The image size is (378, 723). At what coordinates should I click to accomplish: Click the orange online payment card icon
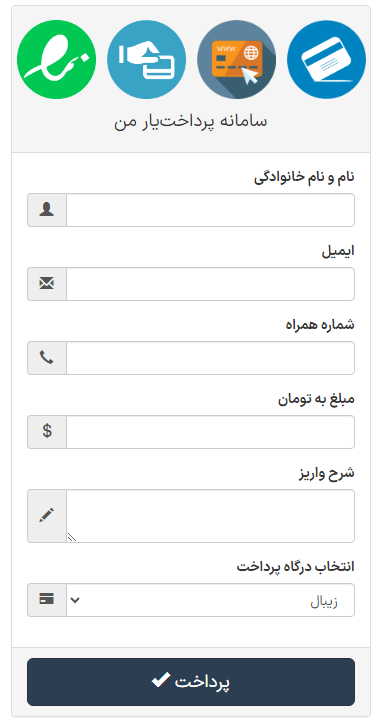coord(236,59)
